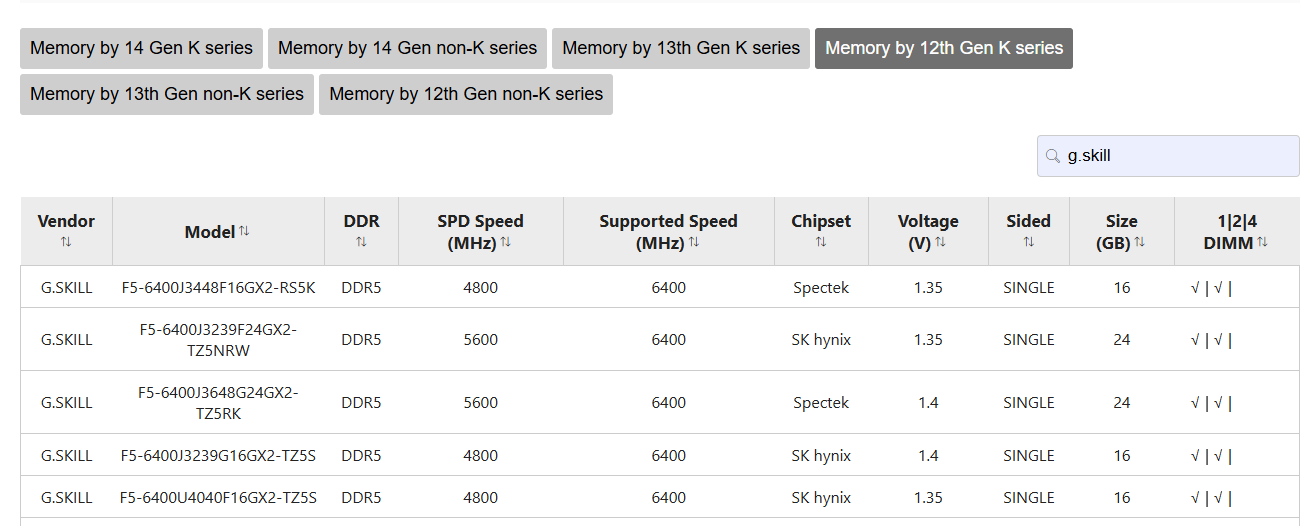Show Memory by 12th Gen non-K series
1315x526 pixels.
pos(465,94)
